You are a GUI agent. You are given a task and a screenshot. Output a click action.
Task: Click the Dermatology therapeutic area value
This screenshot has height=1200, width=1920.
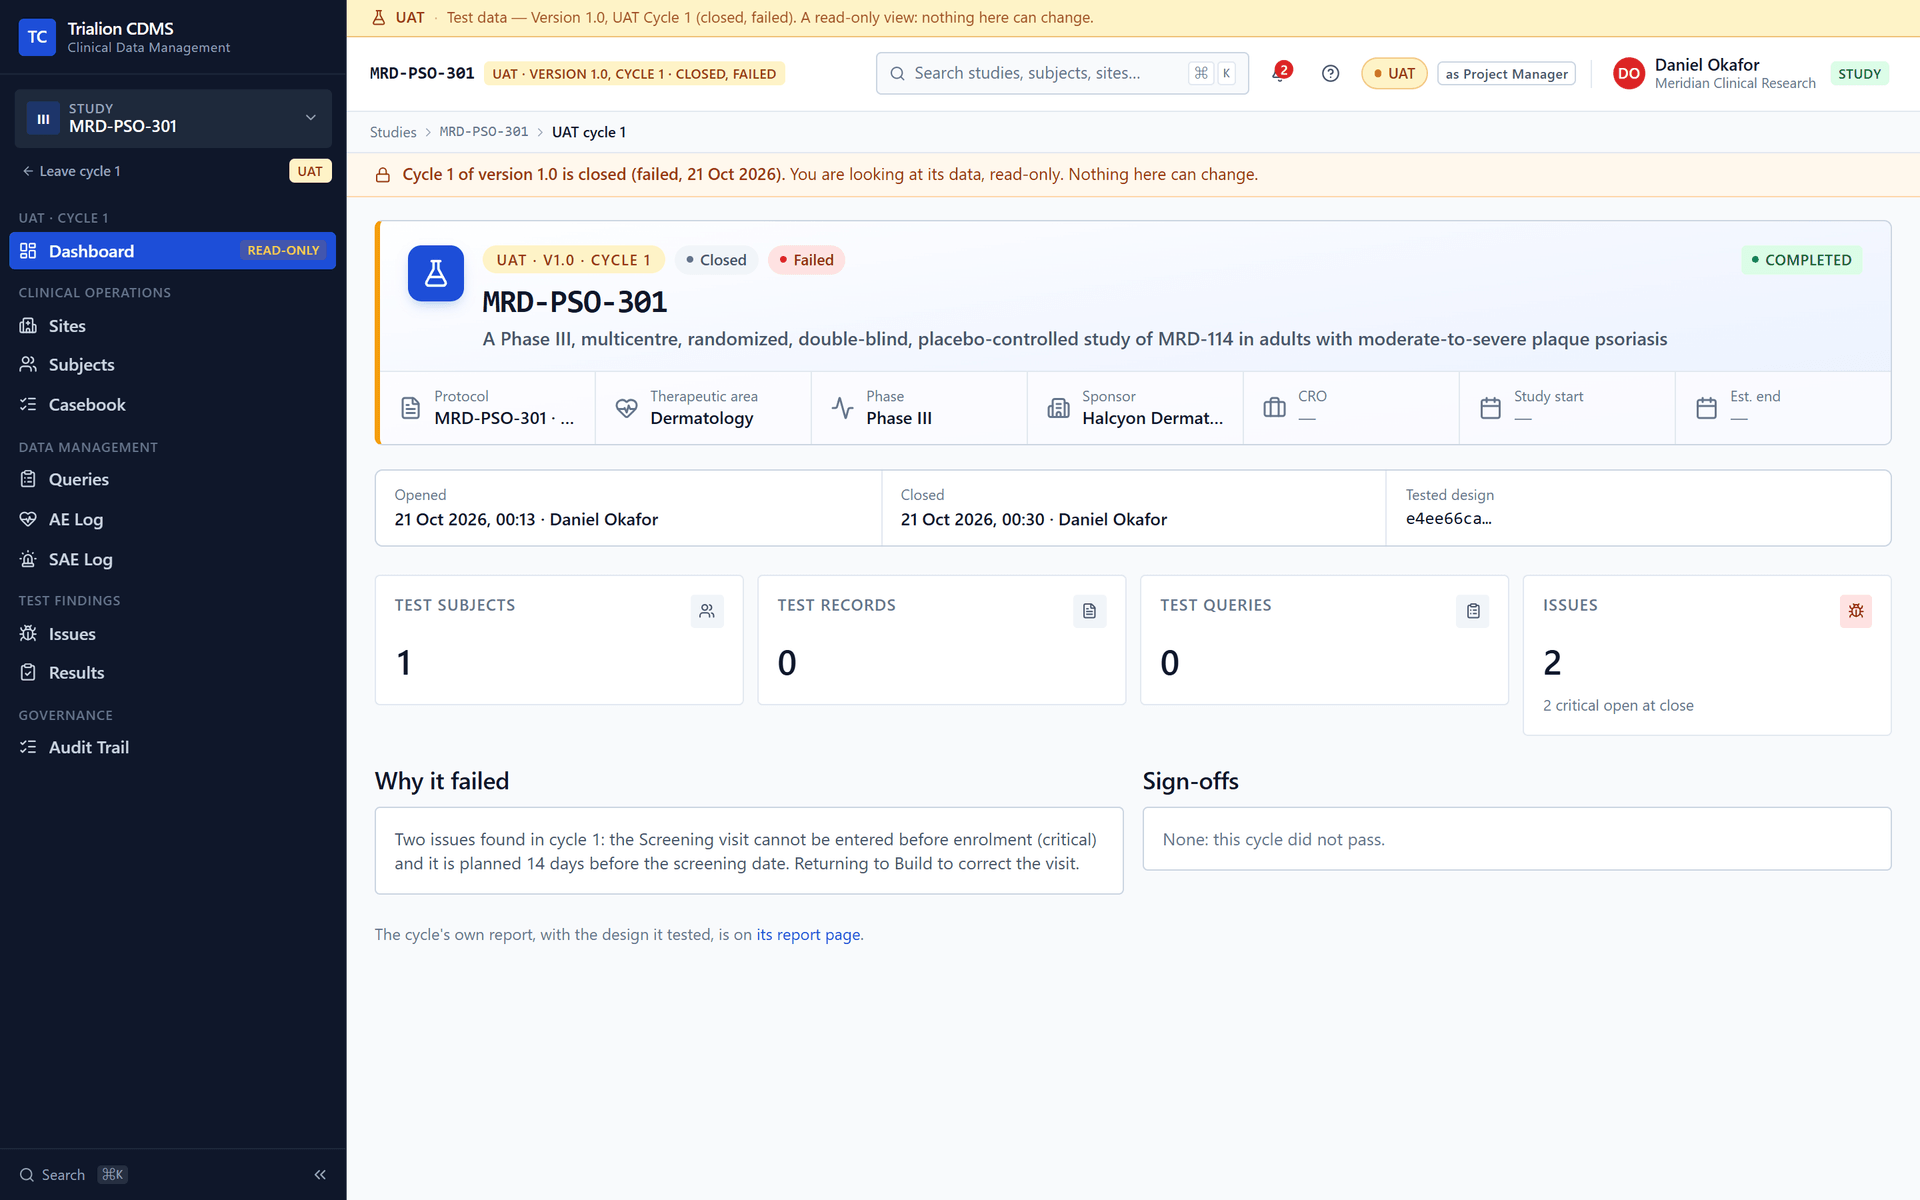point(701,419)
